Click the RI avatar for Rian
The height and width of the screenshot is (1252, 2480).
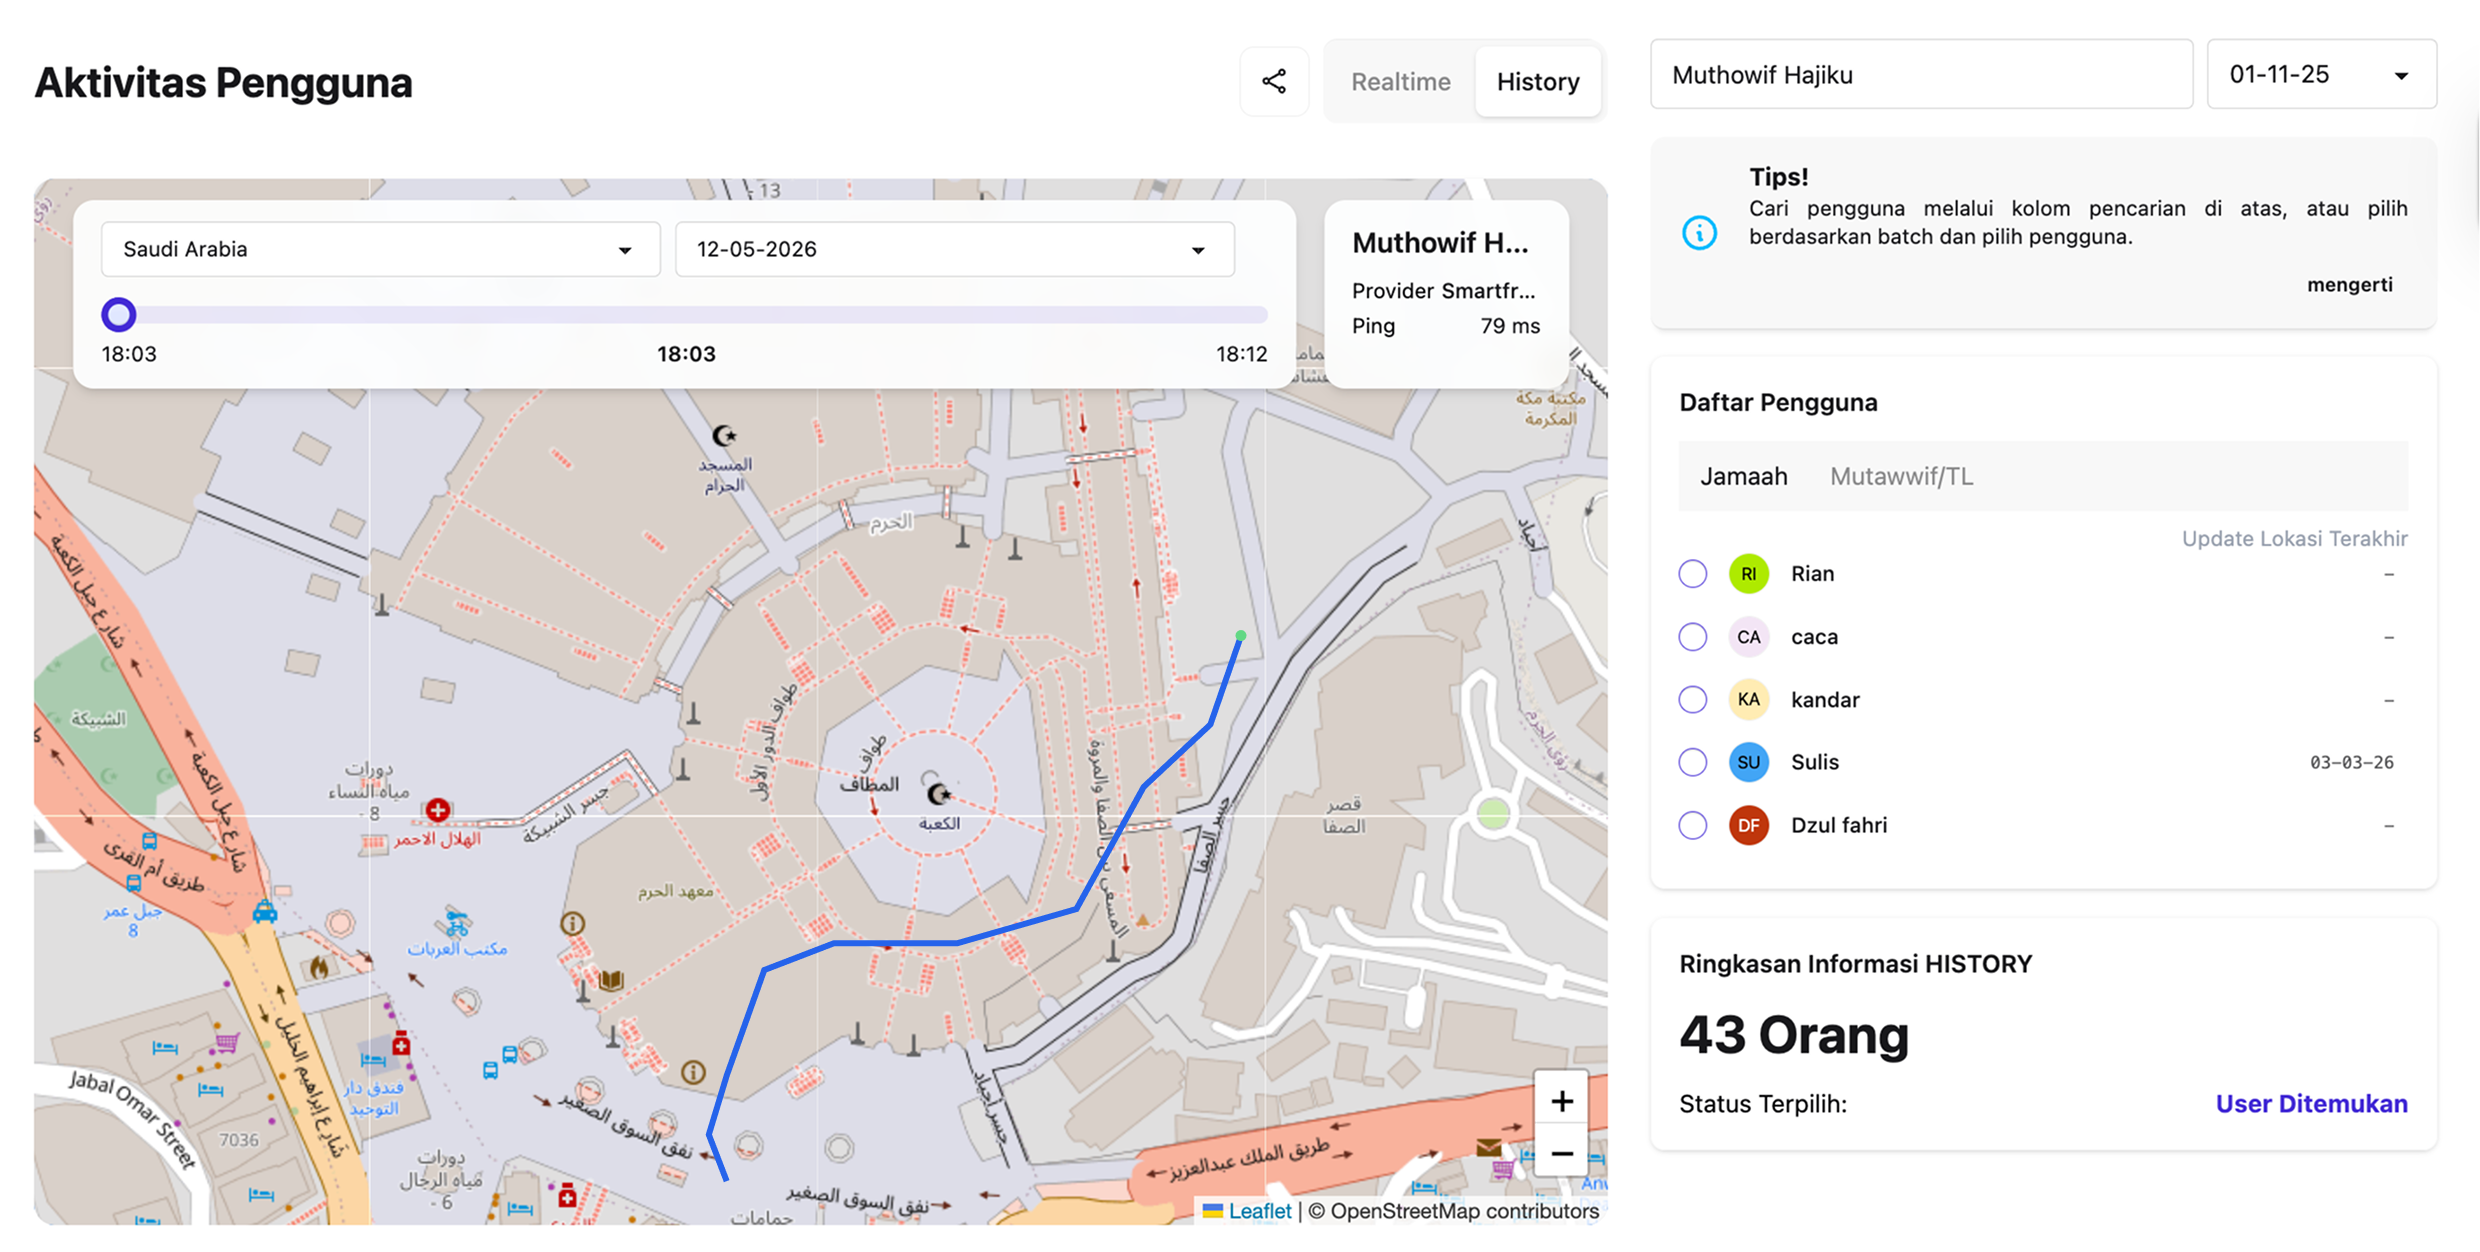click(1749, 574)
